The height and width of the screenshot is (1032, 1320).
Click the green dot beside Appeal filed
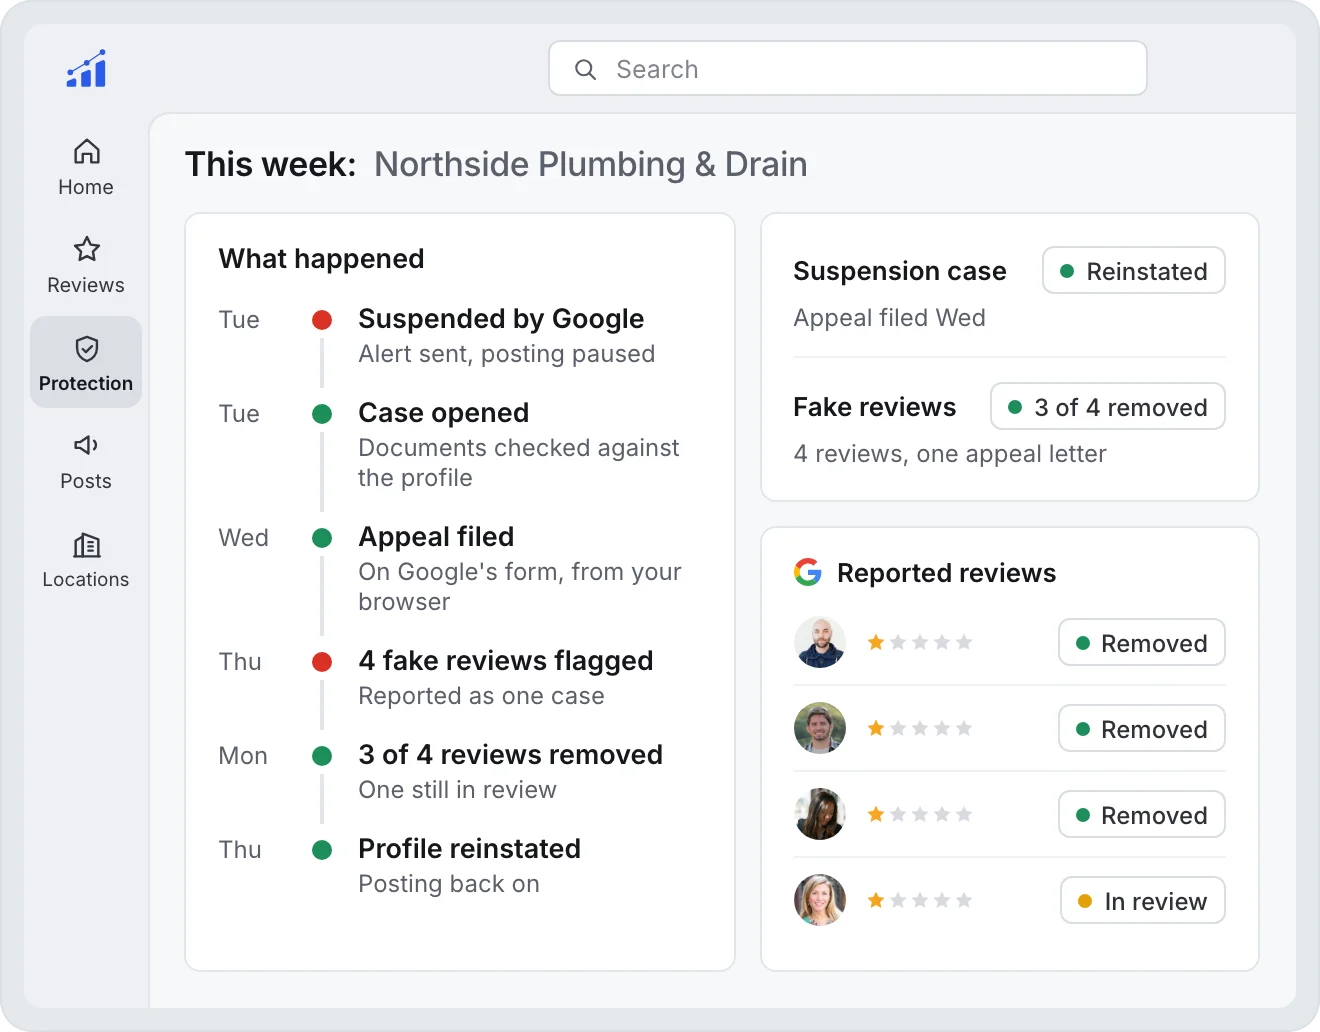pos(322,538)
